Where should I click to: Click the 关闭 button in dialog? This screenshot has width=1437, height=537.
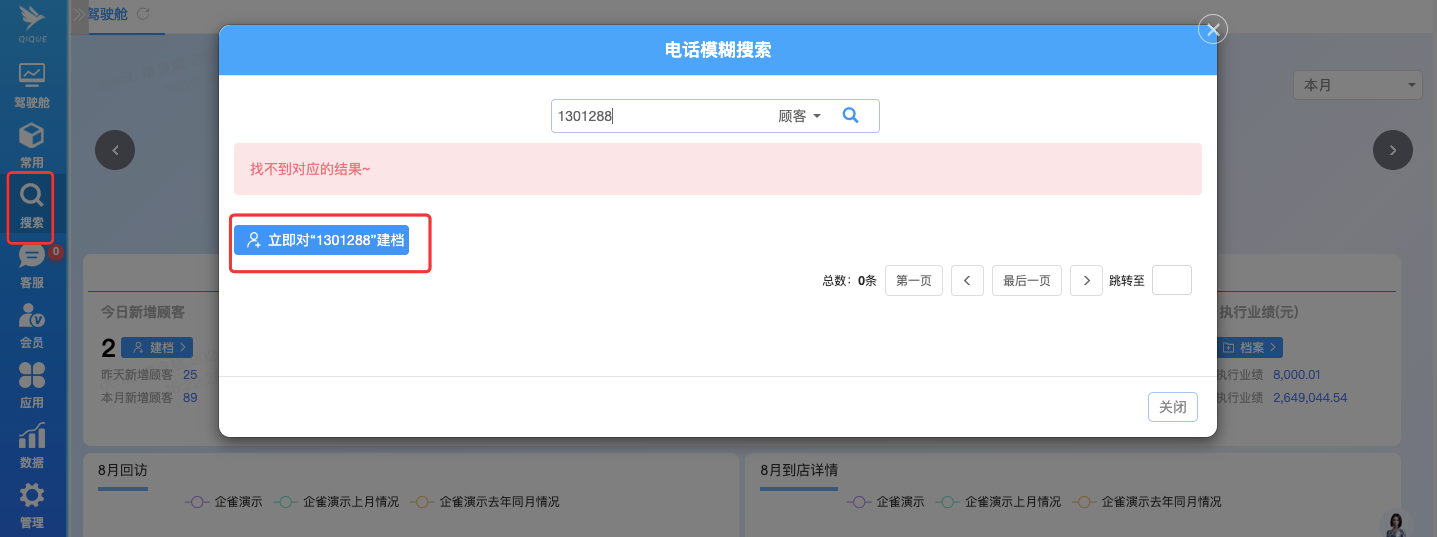[x=1172, y=407]
